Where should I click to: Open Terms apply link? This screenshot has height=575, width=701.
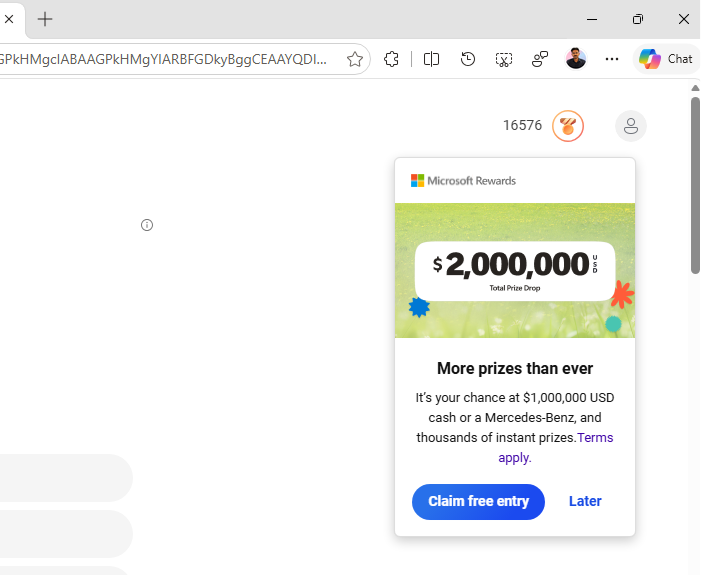pos(555,448)
